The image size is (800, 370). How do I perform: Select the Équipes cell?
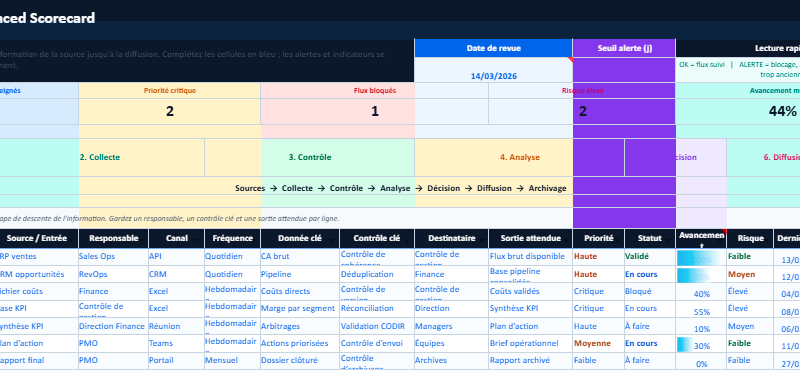click(452, 343)
